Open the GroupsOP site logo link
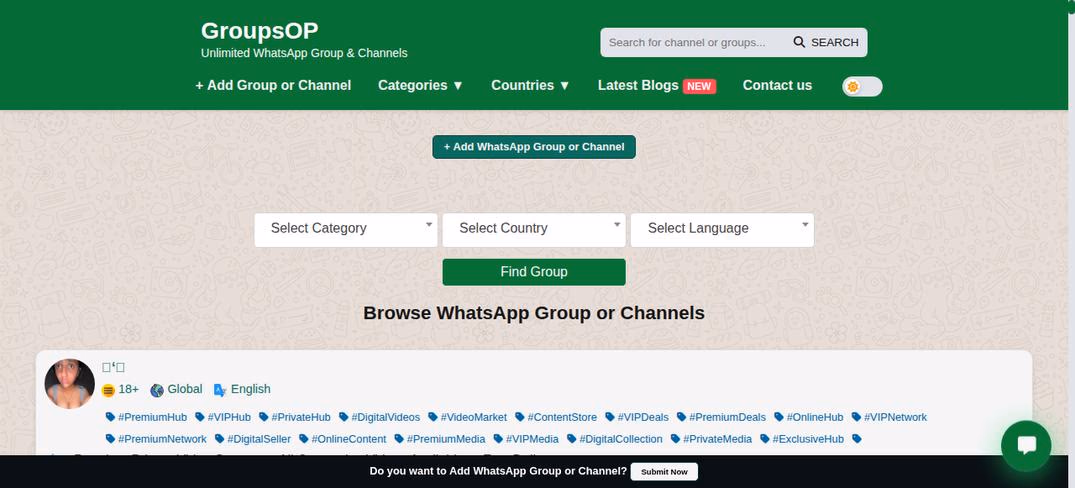This screenshot has height=488, width=1075. point(259,31)
